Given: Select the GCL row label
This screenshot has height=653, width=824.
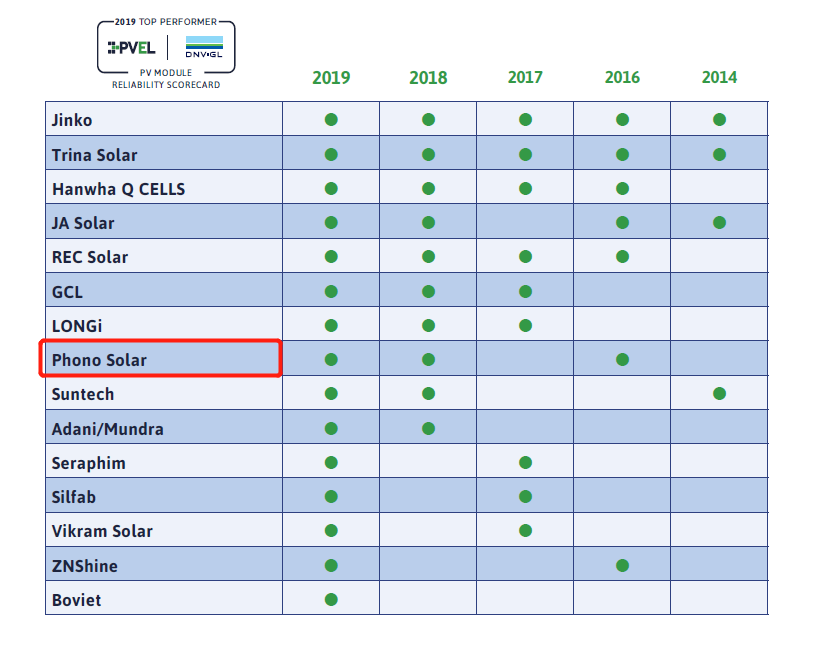Looking at the screenshot, I should [x=67, y=292].
